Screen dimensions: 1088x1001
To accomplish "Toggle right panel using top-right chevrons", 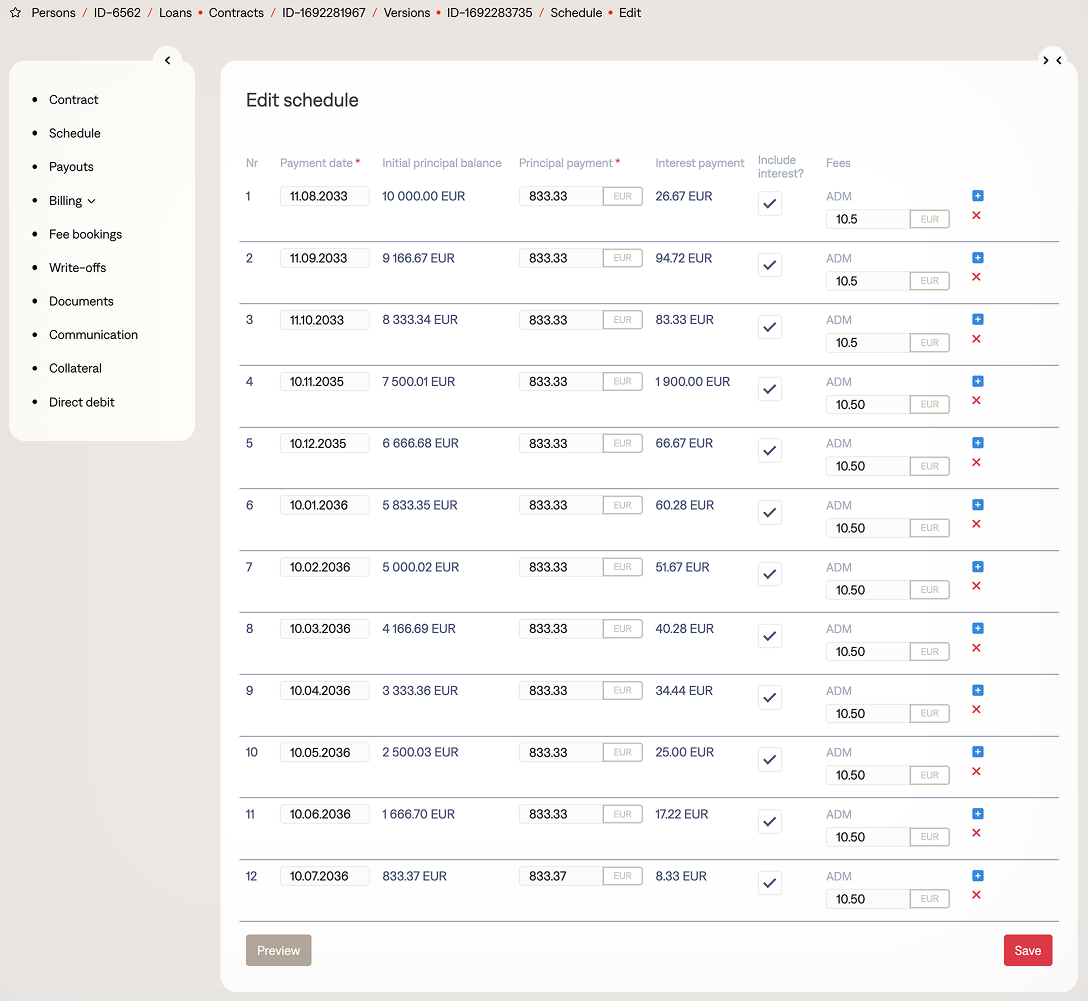I will point(1052,60).
